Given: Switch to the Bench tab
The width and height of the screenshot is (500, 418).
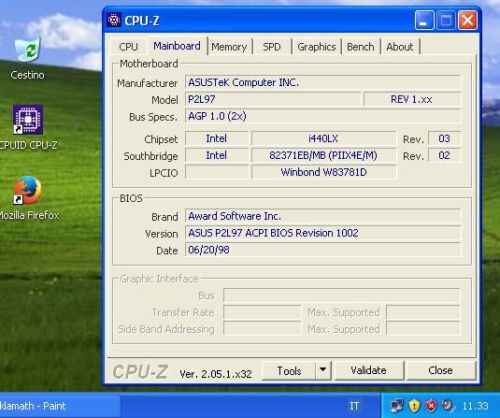Looking at the screenshot, I should click(x=360, y=47).
